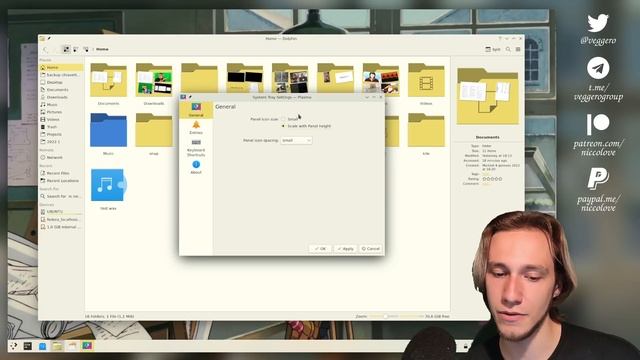
Task: Go back in Dolphin with back arrow
Action: pos(45,49)
